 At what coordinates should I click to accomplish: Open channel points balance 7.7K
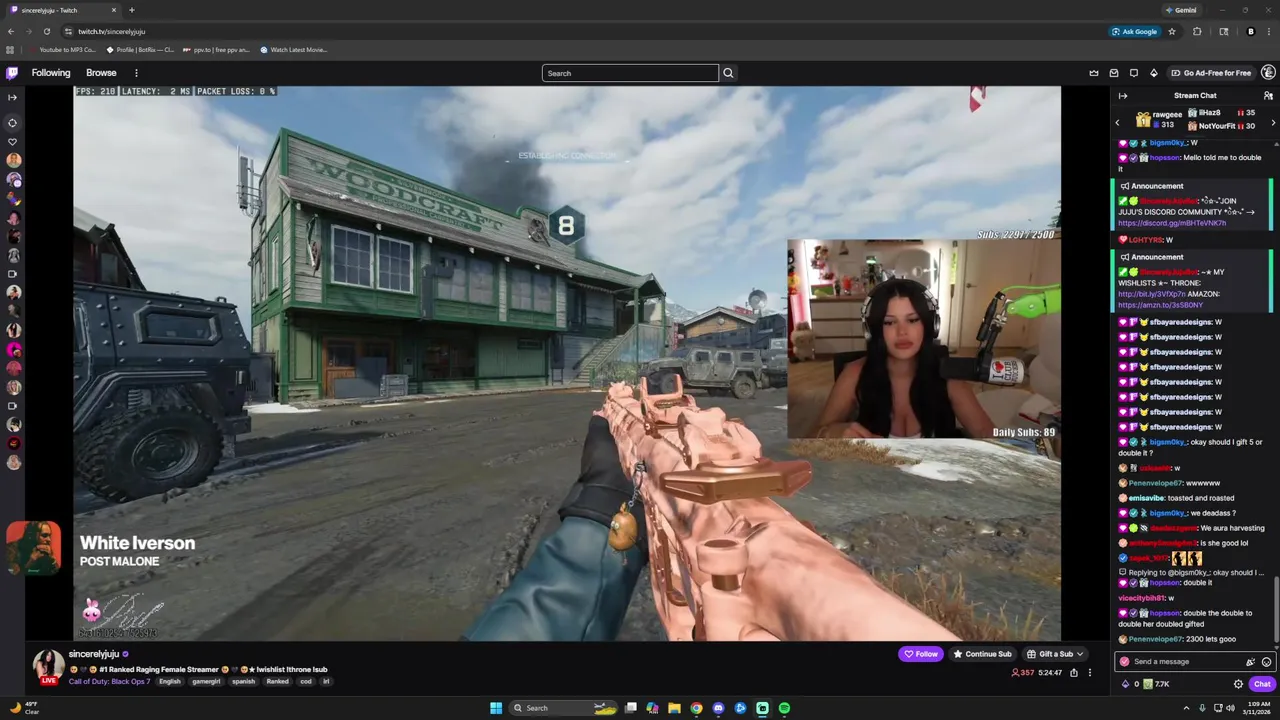tap(1154, 684)
